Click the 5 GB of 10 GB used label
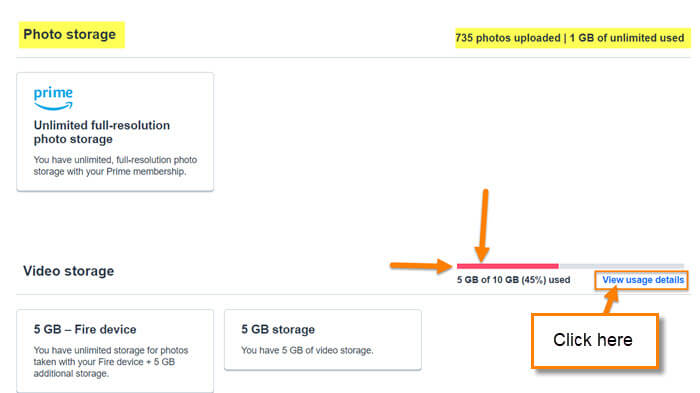The height and width of the screenshot is (393, 700). click(513, 280)
